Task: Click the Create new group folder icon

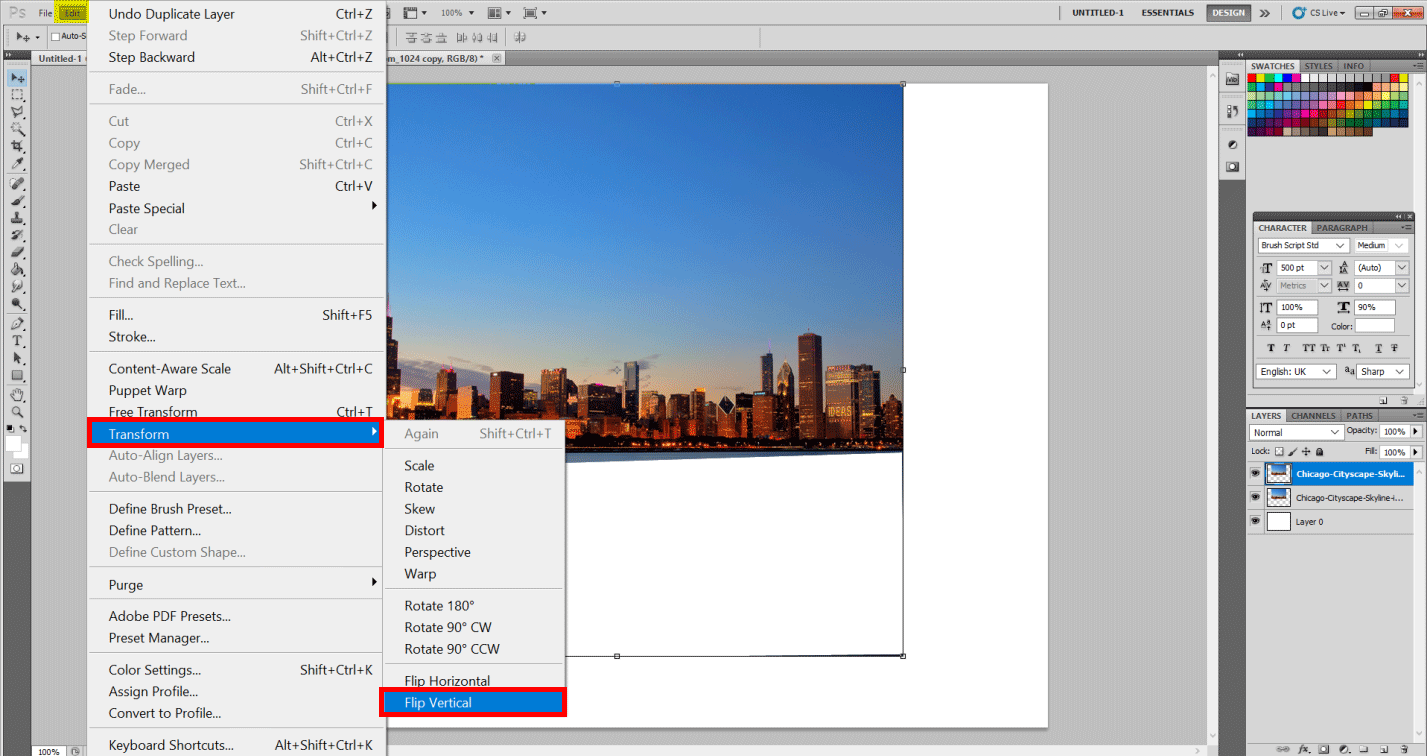Action: [x=1362, y=748]
